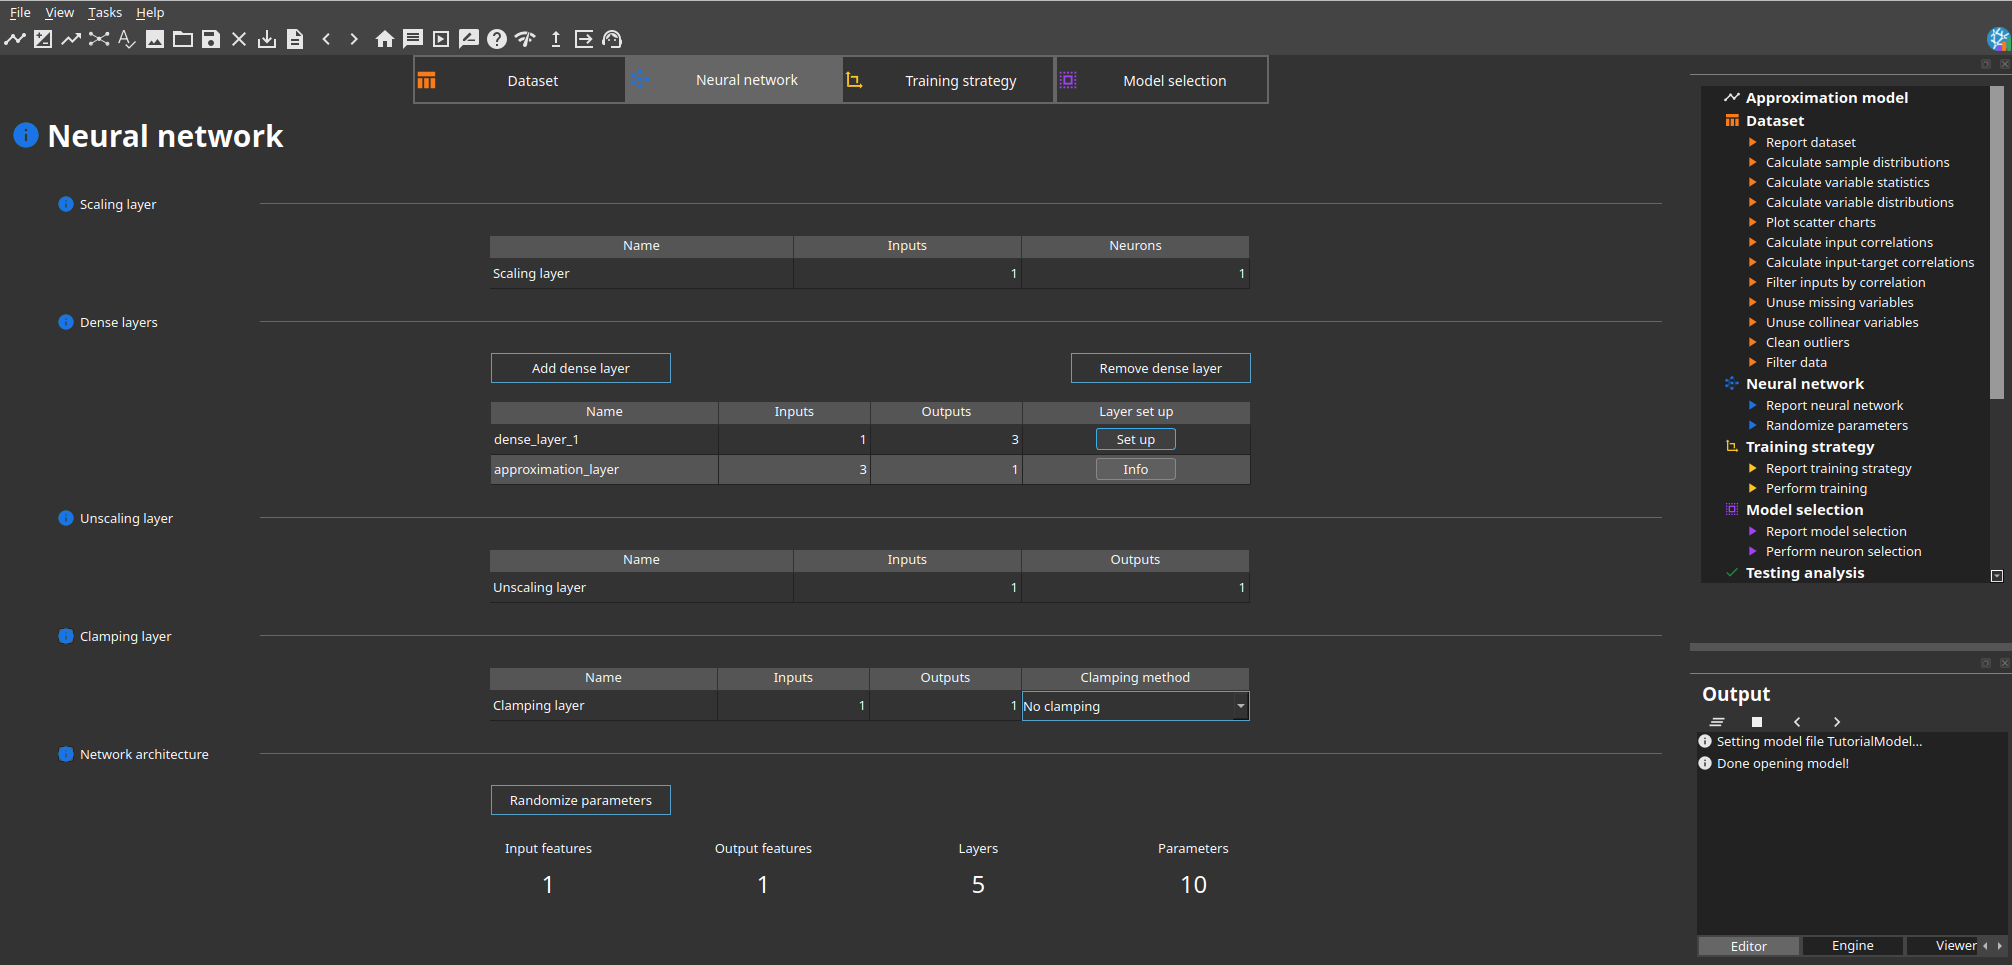This screenshot has width=2012, height=965.
Task: Select Perform neuron selection in the task tree
Action: tap(1843, 552)
